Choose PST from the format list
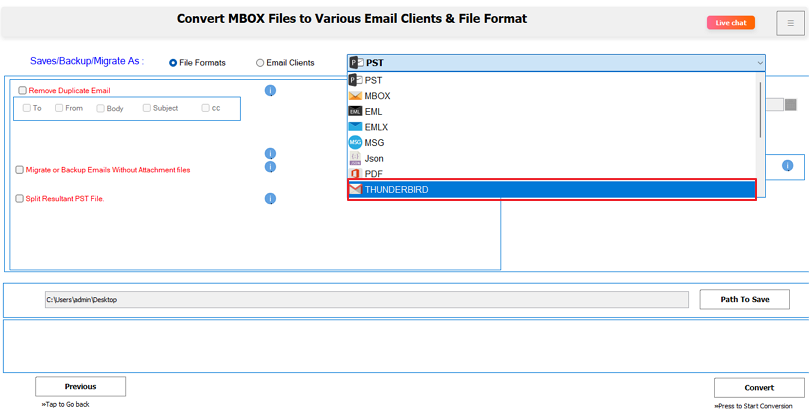This screenshot has height=409, width=809. [x=552, y=80]
